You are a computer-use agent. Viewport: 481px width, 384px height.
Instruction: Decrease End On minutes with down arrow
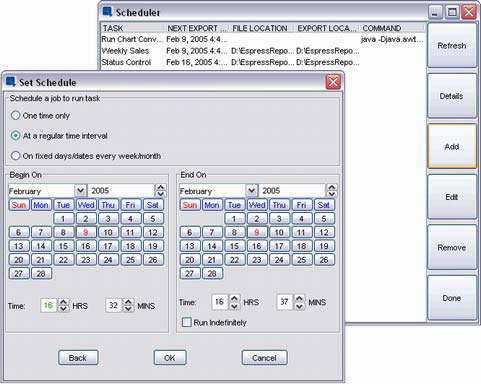coord(300,305)
